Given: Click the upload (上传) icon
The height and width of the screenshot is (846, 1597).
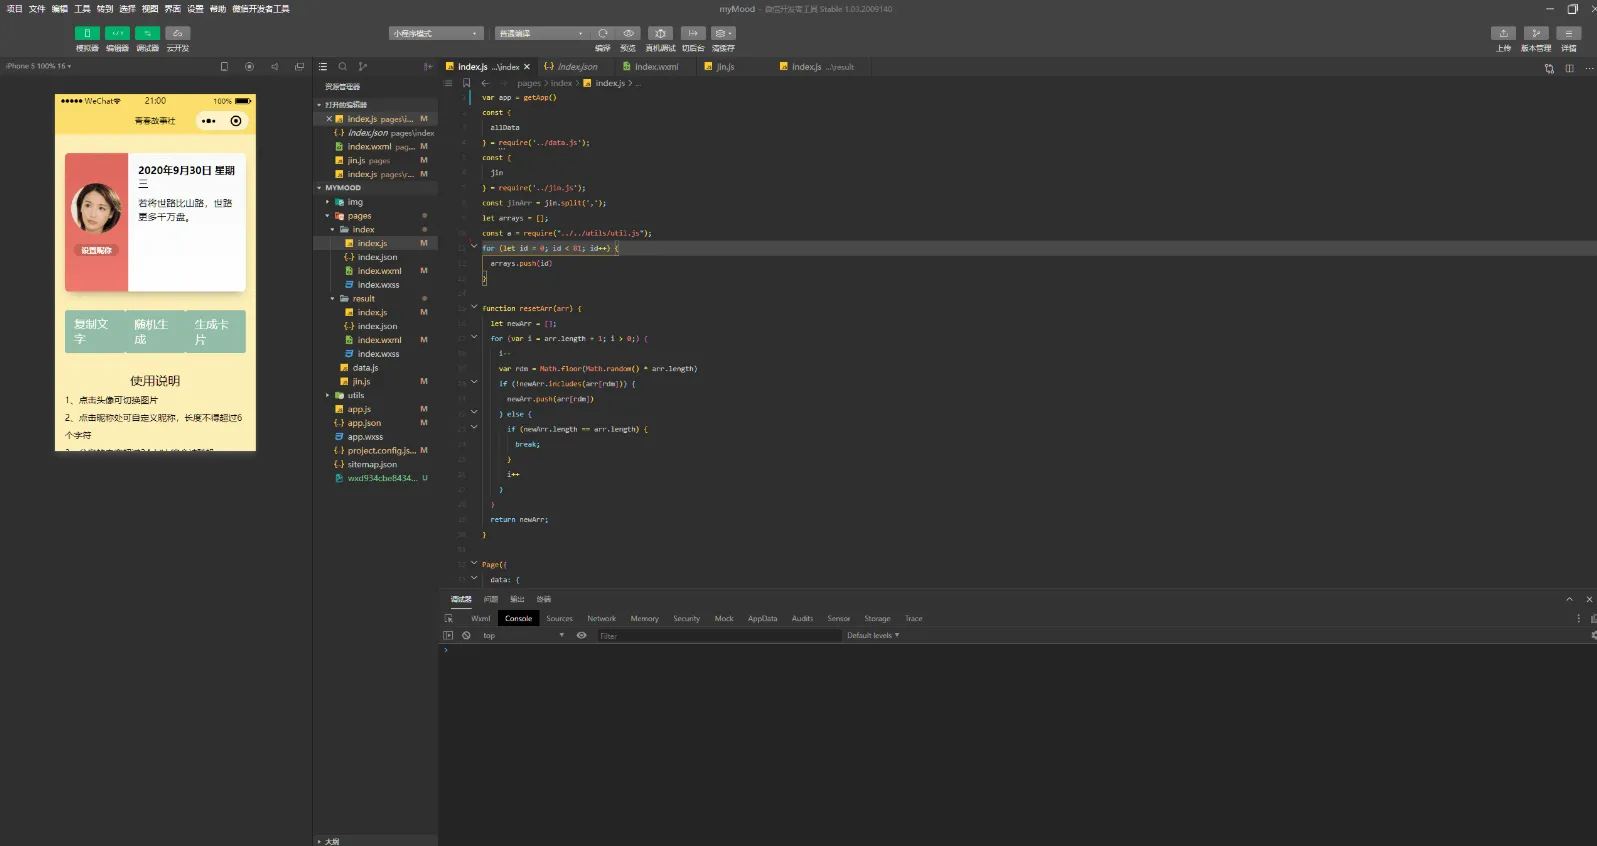Looking at the screenshot, I should (1503, 33).
